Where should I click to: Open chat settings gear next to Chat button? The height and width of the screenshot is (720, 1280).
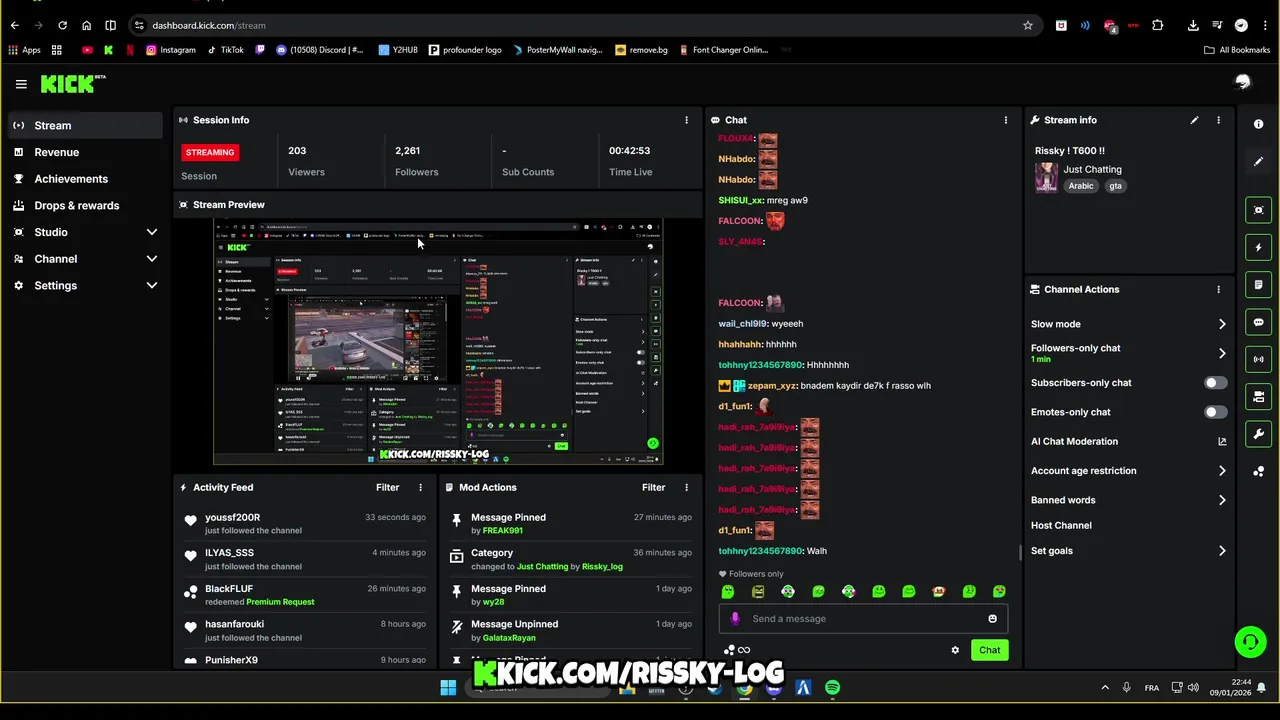point(955,650)
